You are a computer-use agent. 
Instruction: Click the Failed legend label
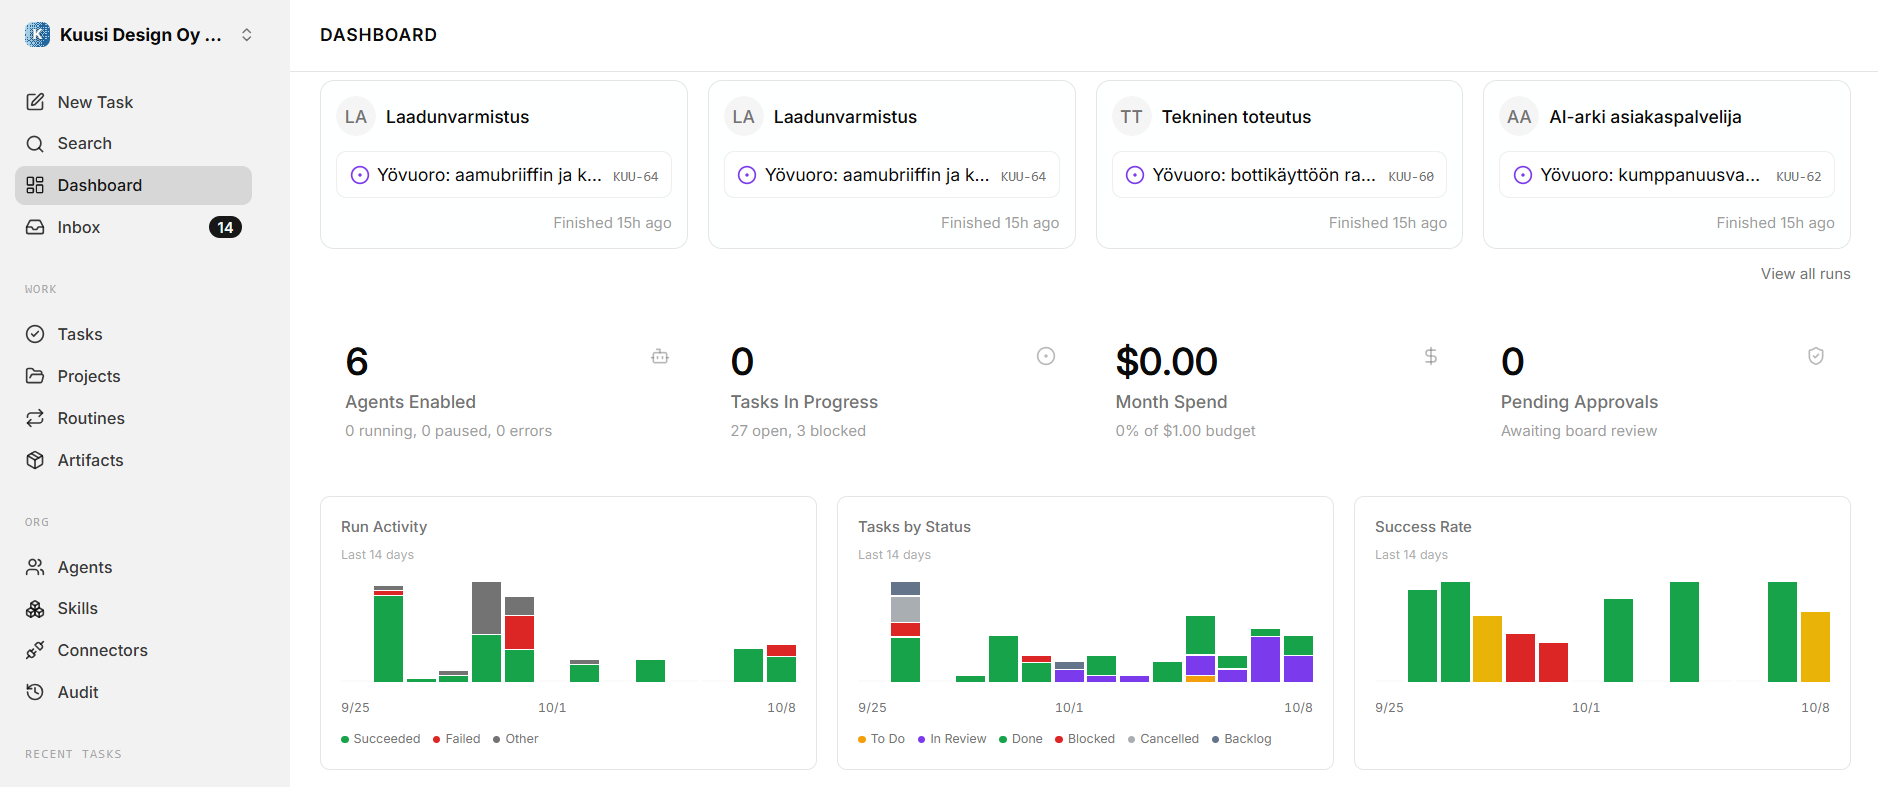pyautogui.click(x=463, y=739)
